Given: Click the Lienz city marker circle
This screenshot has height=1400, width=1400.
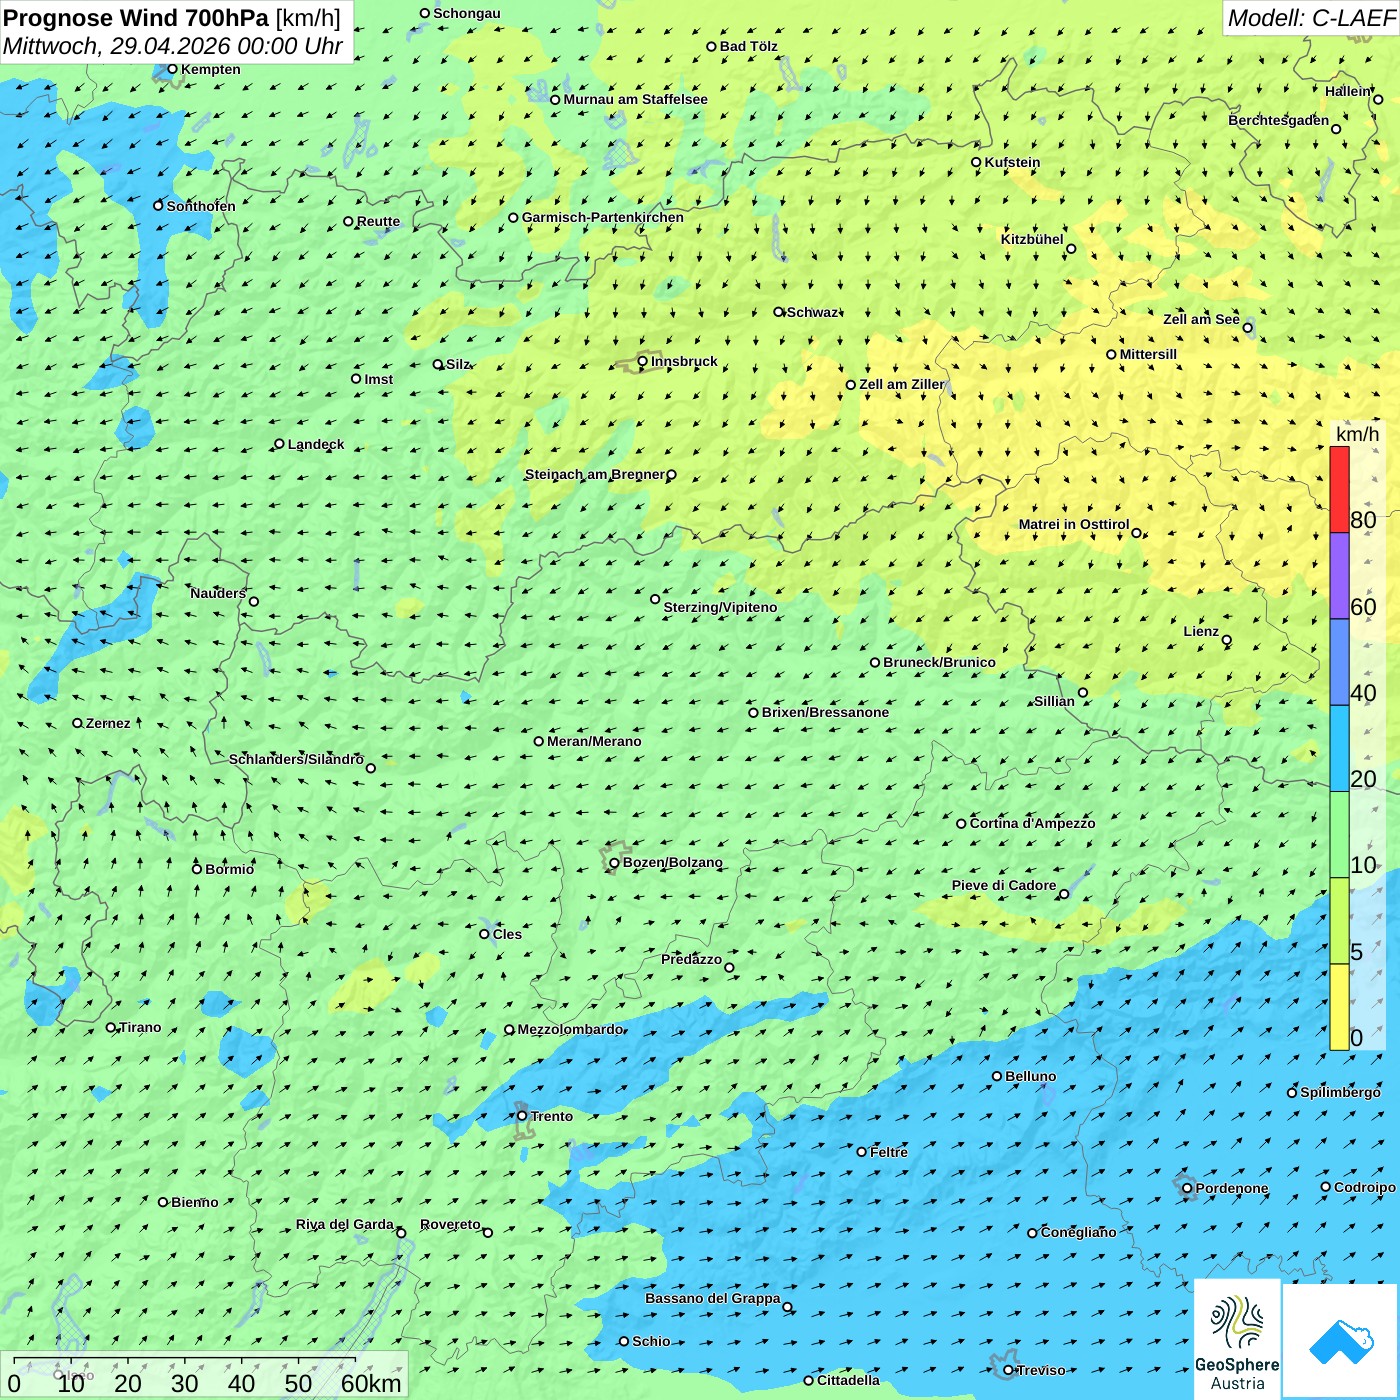Looking at the screenshot, I should (x=1227, y=641).
